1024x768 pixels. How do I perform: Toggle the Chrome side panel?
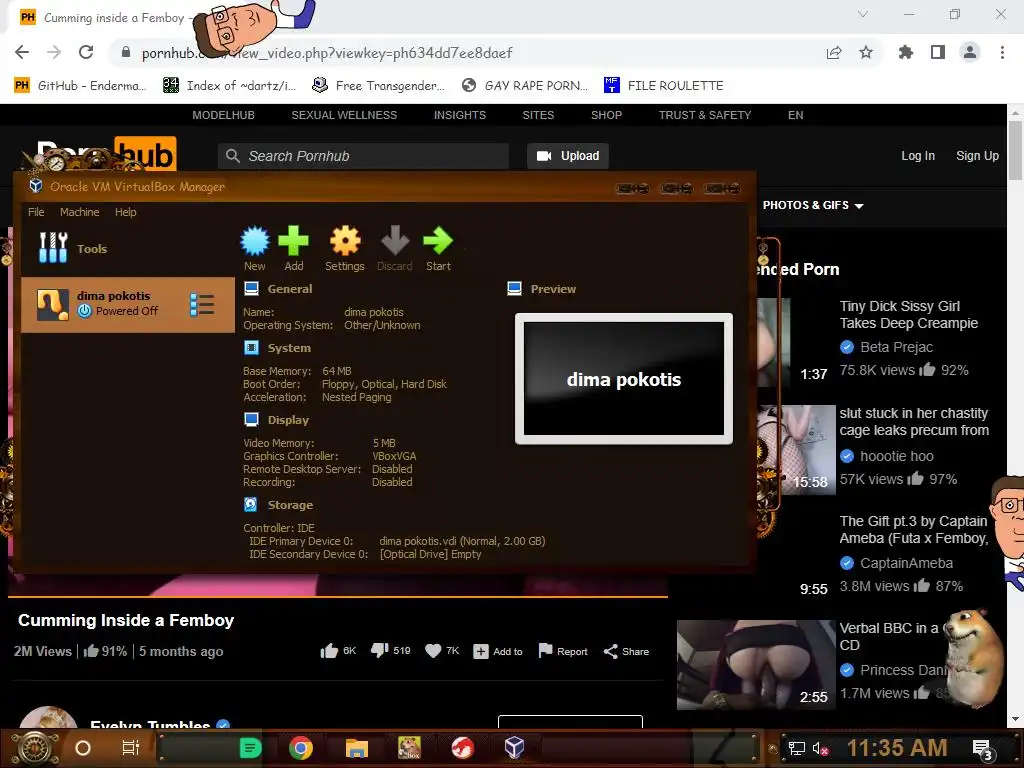pos(938,52)
